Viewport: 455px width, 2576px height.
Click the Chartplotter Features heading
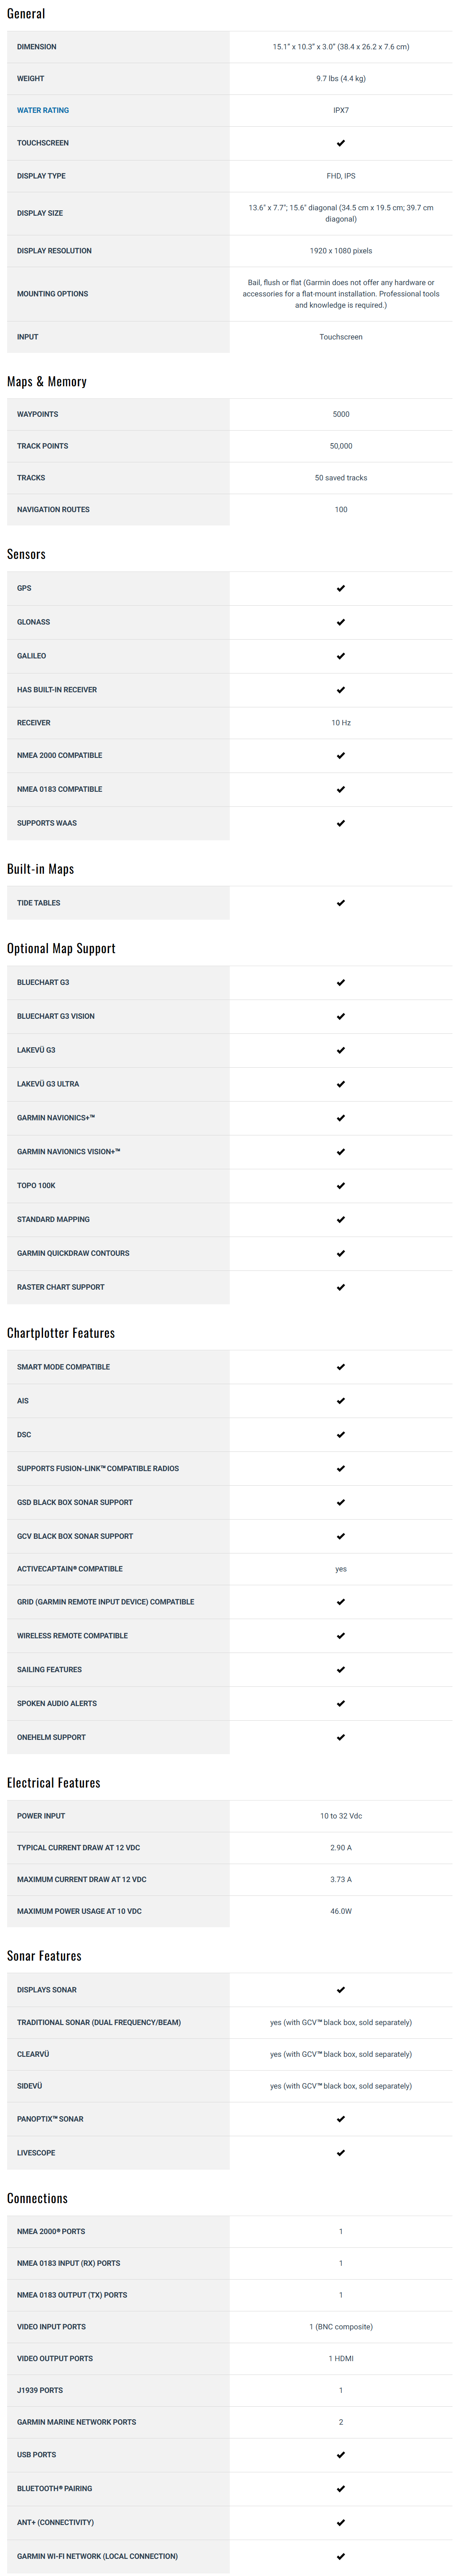click(61, 1333)
